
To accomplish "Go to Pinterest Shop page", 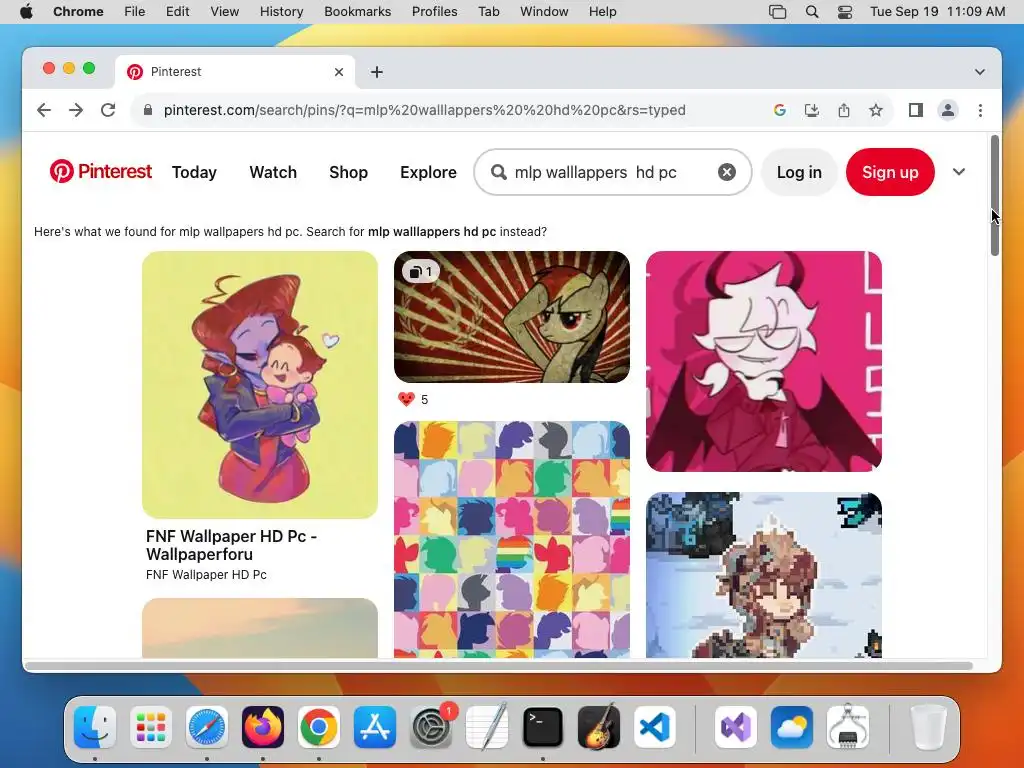I will (x=348, y=172).
